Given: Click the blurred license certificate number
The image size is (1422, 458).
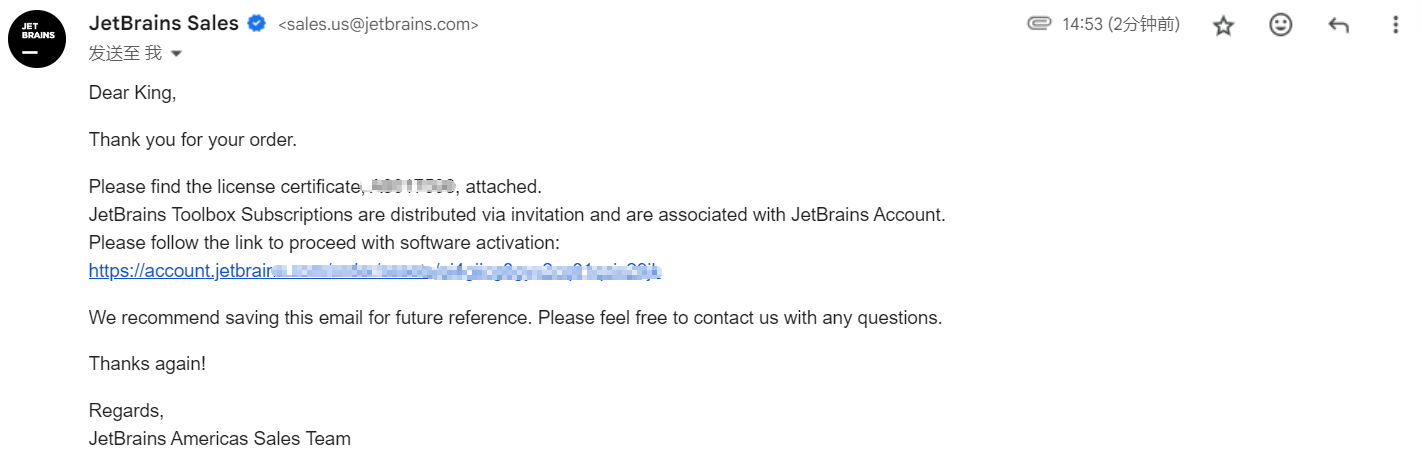Looking at the screenshot, I should [412, 185].
